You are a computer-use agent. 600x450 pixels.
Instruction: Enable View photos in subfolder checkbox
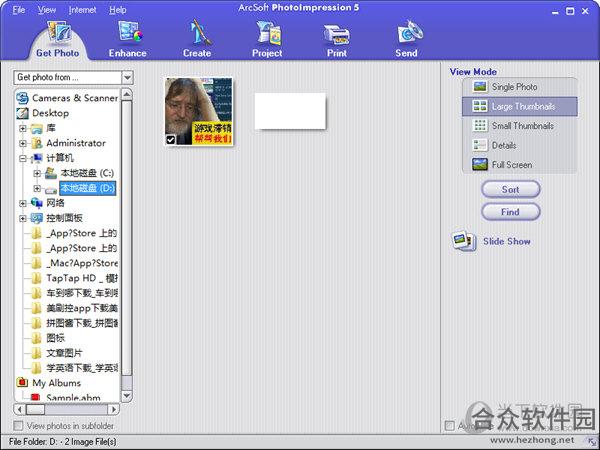18,426
